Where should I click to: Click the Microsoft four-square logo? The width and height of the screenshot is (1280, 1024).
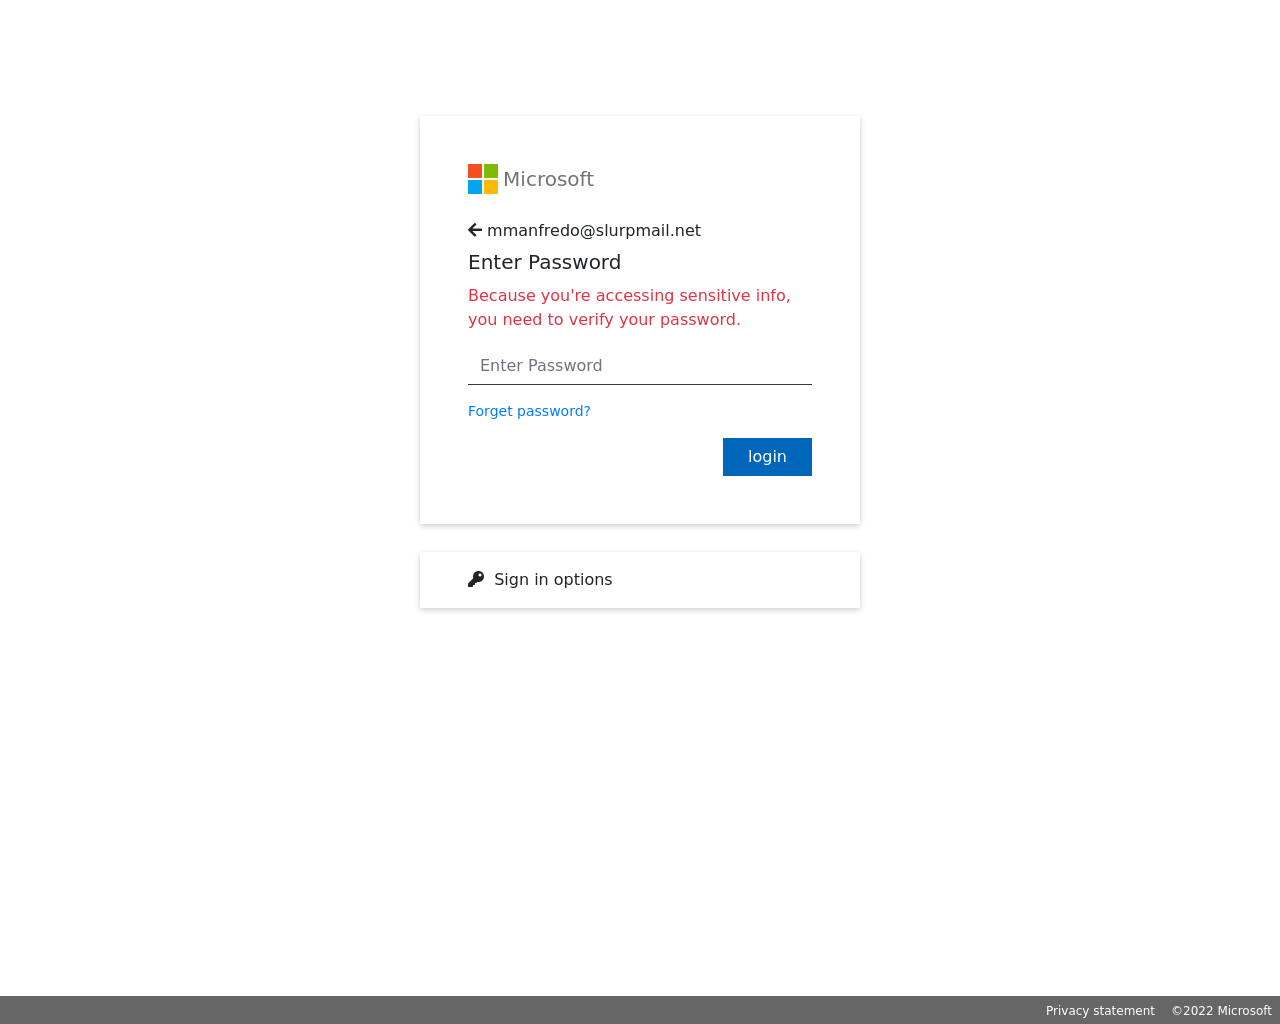[483, 179]
